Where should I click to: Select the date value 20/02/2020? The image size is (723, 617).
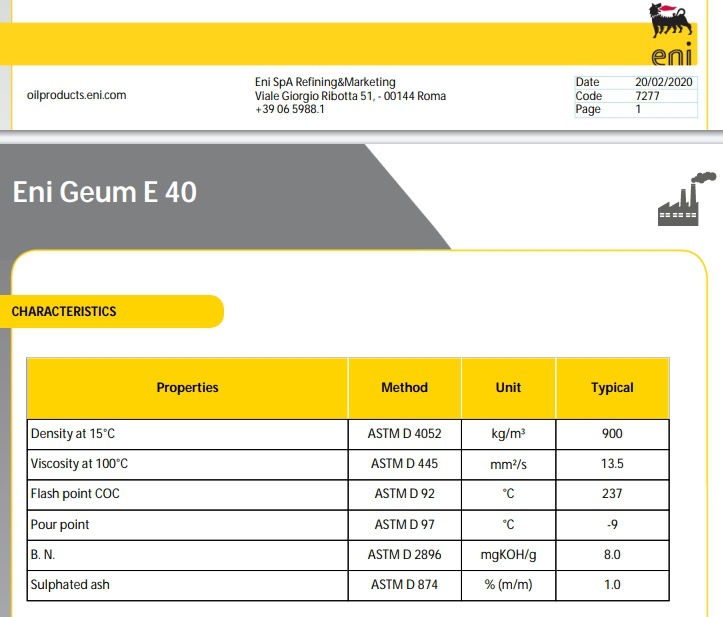[x=664, y=82]
